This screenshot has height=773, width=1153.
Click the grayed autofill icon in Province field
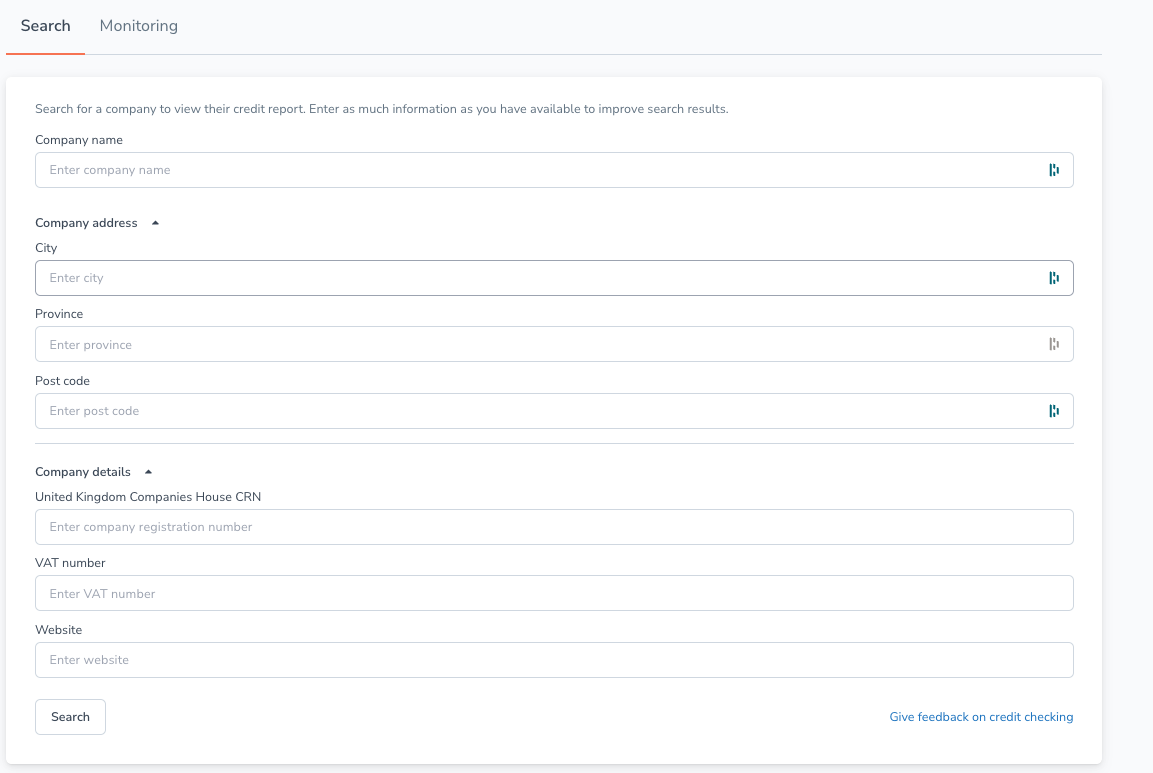click(1054, 343)
